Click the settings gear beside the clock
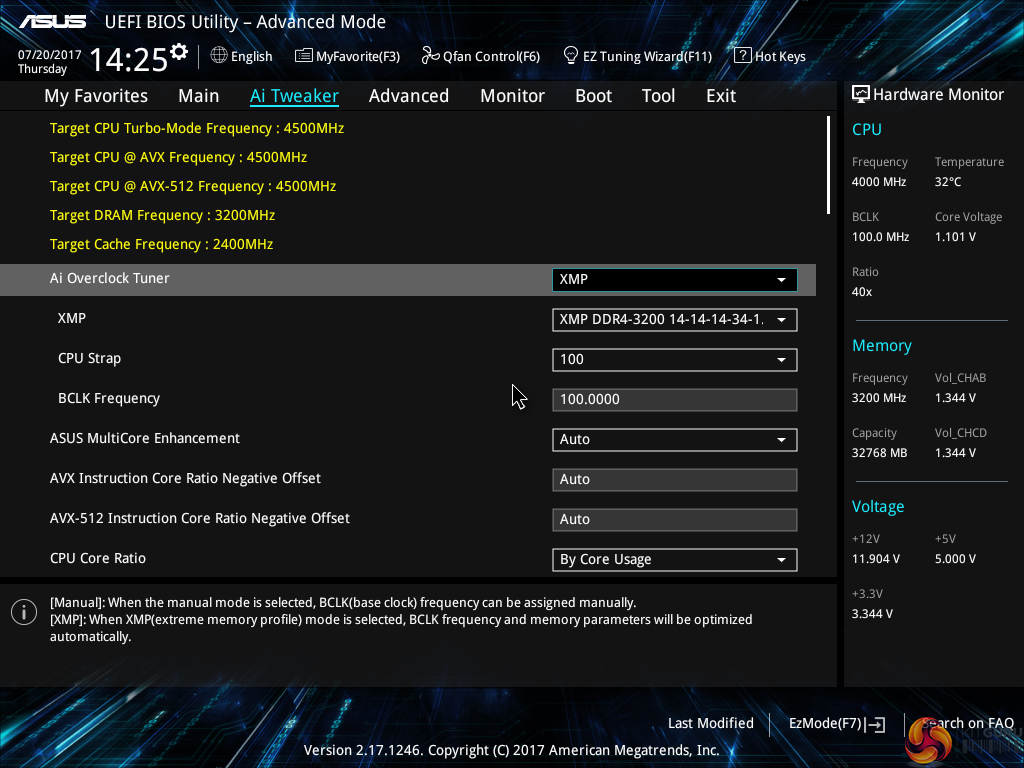Screen dimensions: 1024x768 tap(179, 51)
